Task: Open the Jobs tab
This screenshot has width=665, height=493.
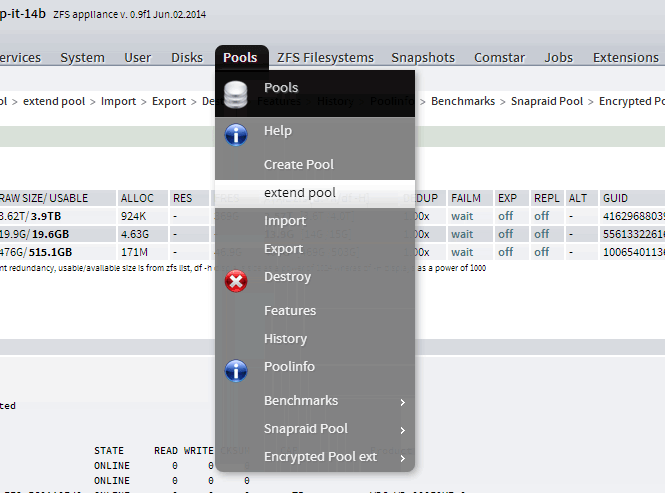Action: 559,57
